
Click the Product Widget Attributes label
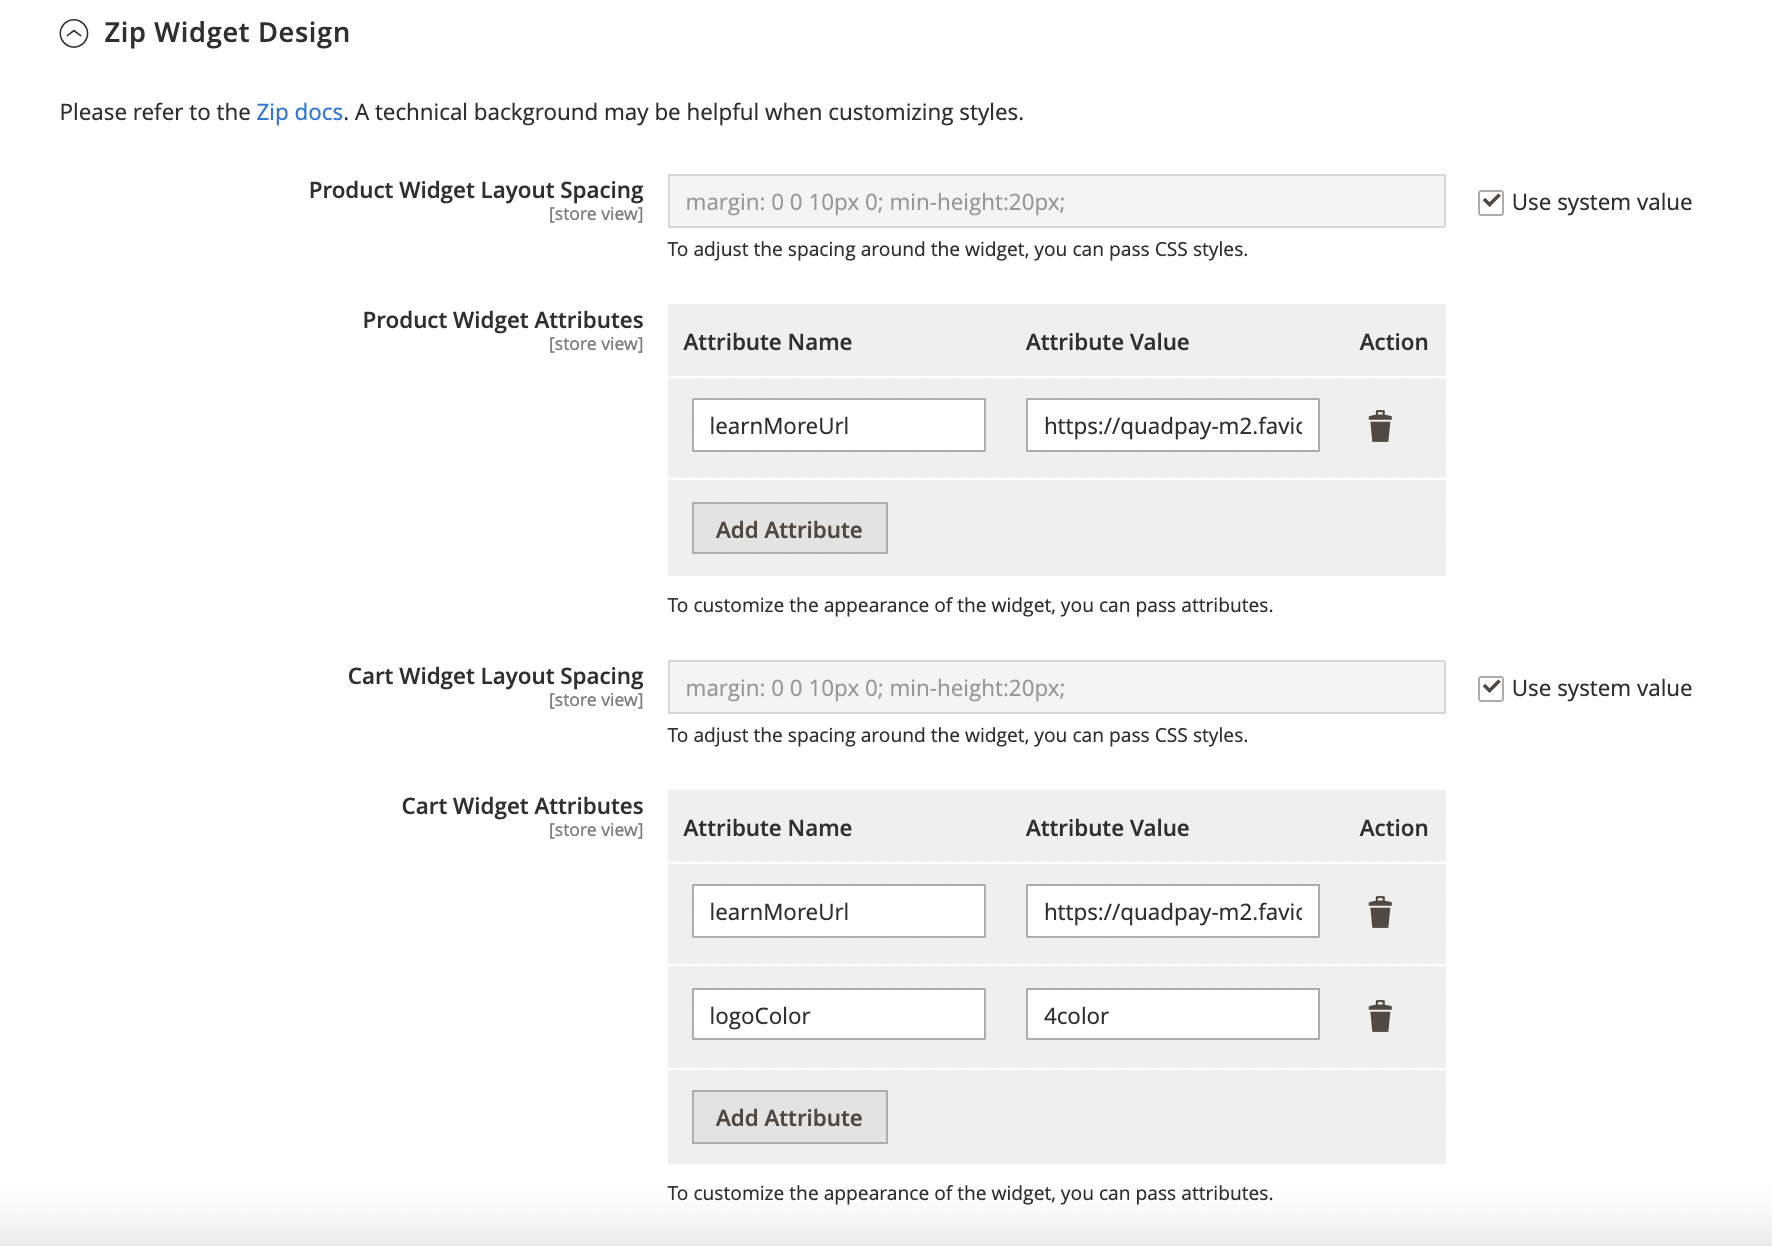click(502, 320)
